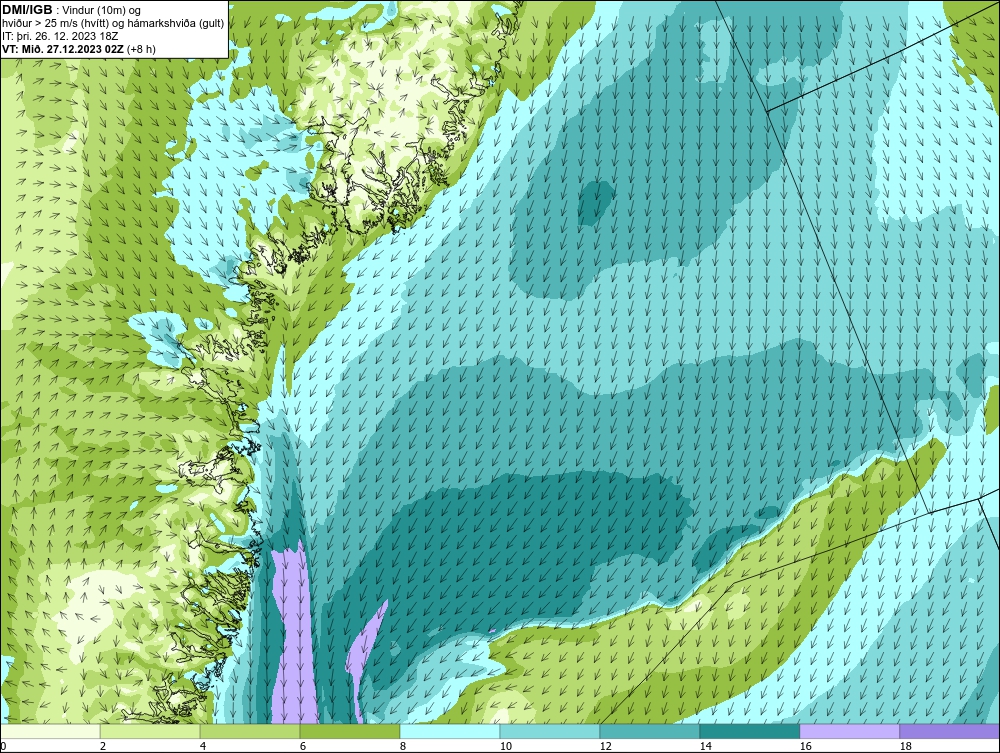The height and width of the screenshot is (753, 1000).
Task: Click the 4-6 m/s green legend swatch
Action: click(x=250, y=731)
